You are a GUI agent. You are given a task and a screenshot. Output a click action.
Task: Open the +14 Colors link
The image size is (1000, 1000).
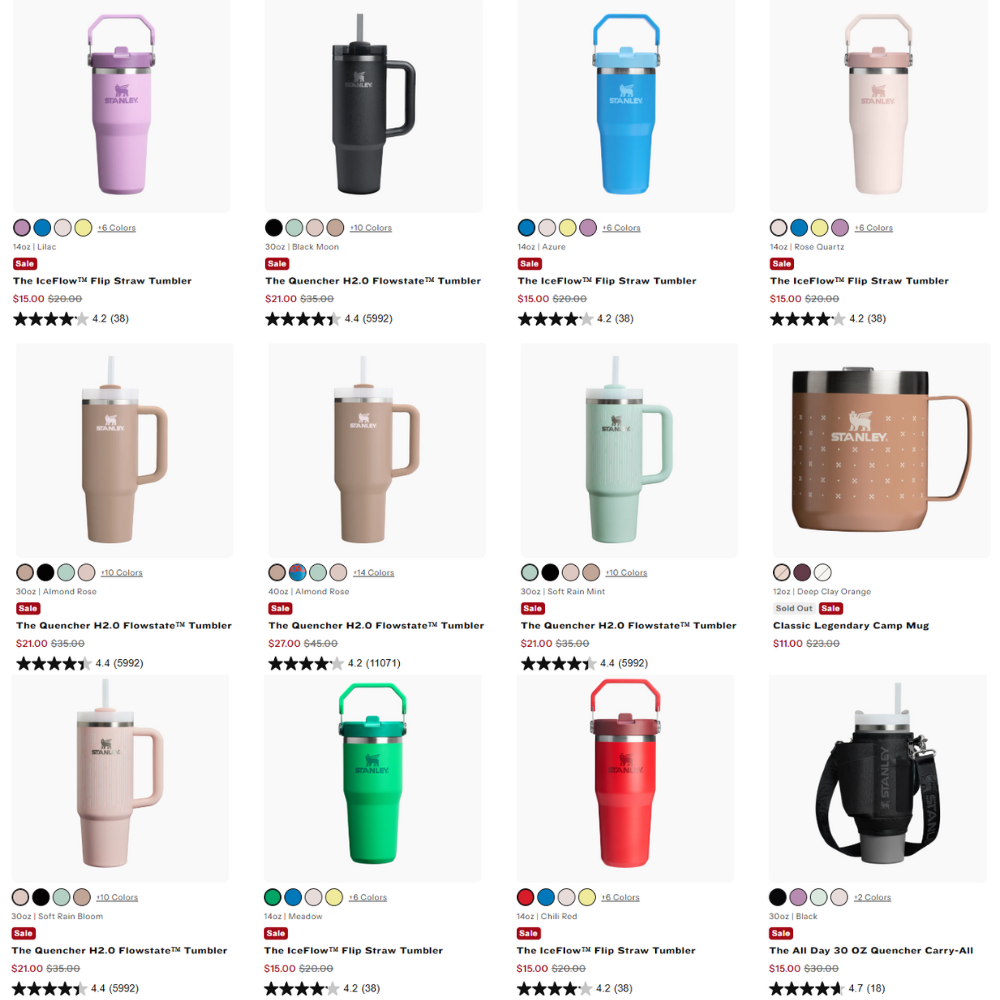[x=374, y=573]
